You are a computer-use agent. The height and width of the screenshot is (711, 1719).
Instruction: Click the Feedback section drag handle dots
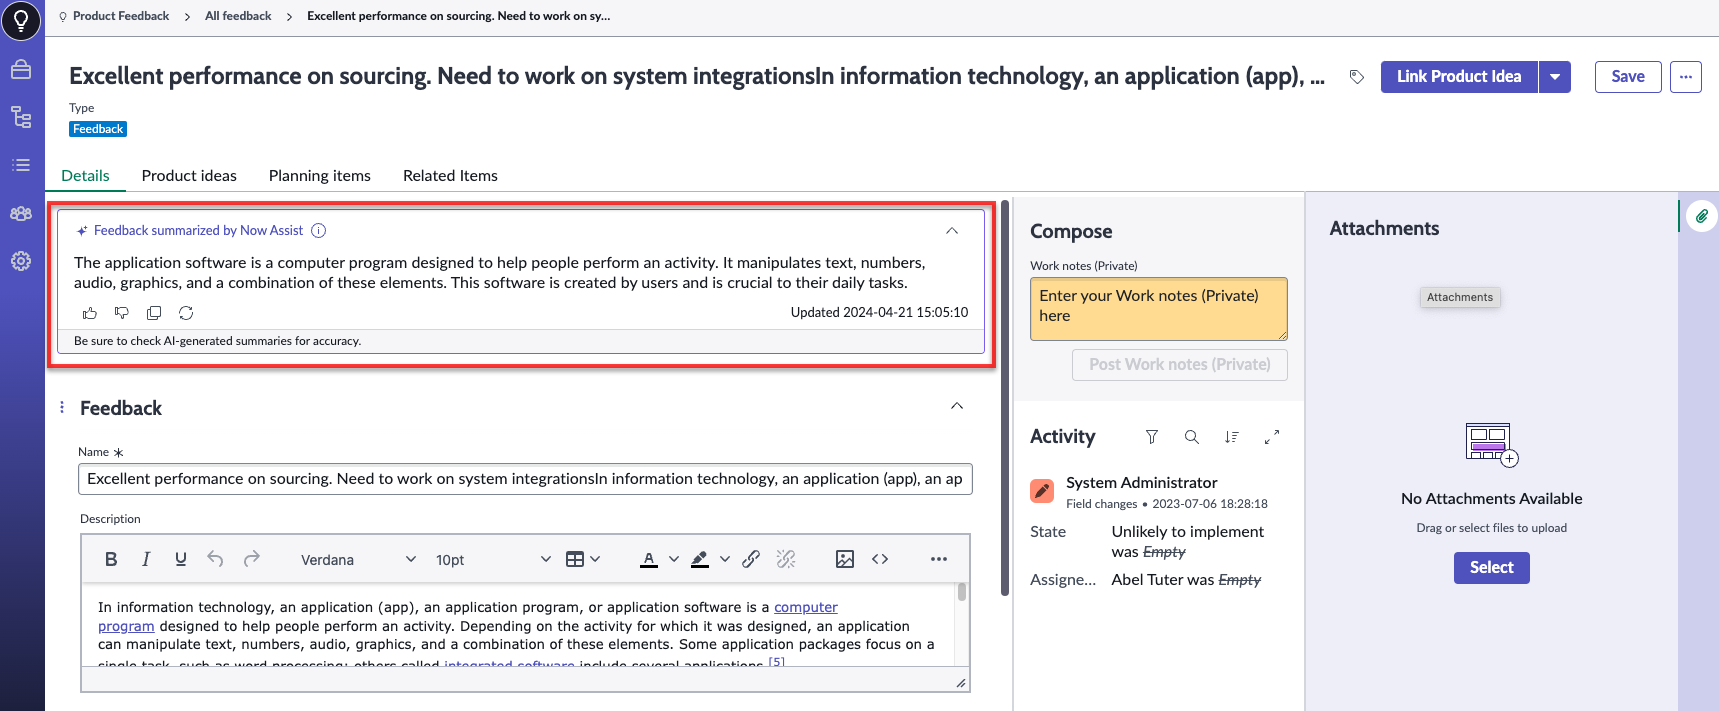pyautogui.click(x=62, y=407)
